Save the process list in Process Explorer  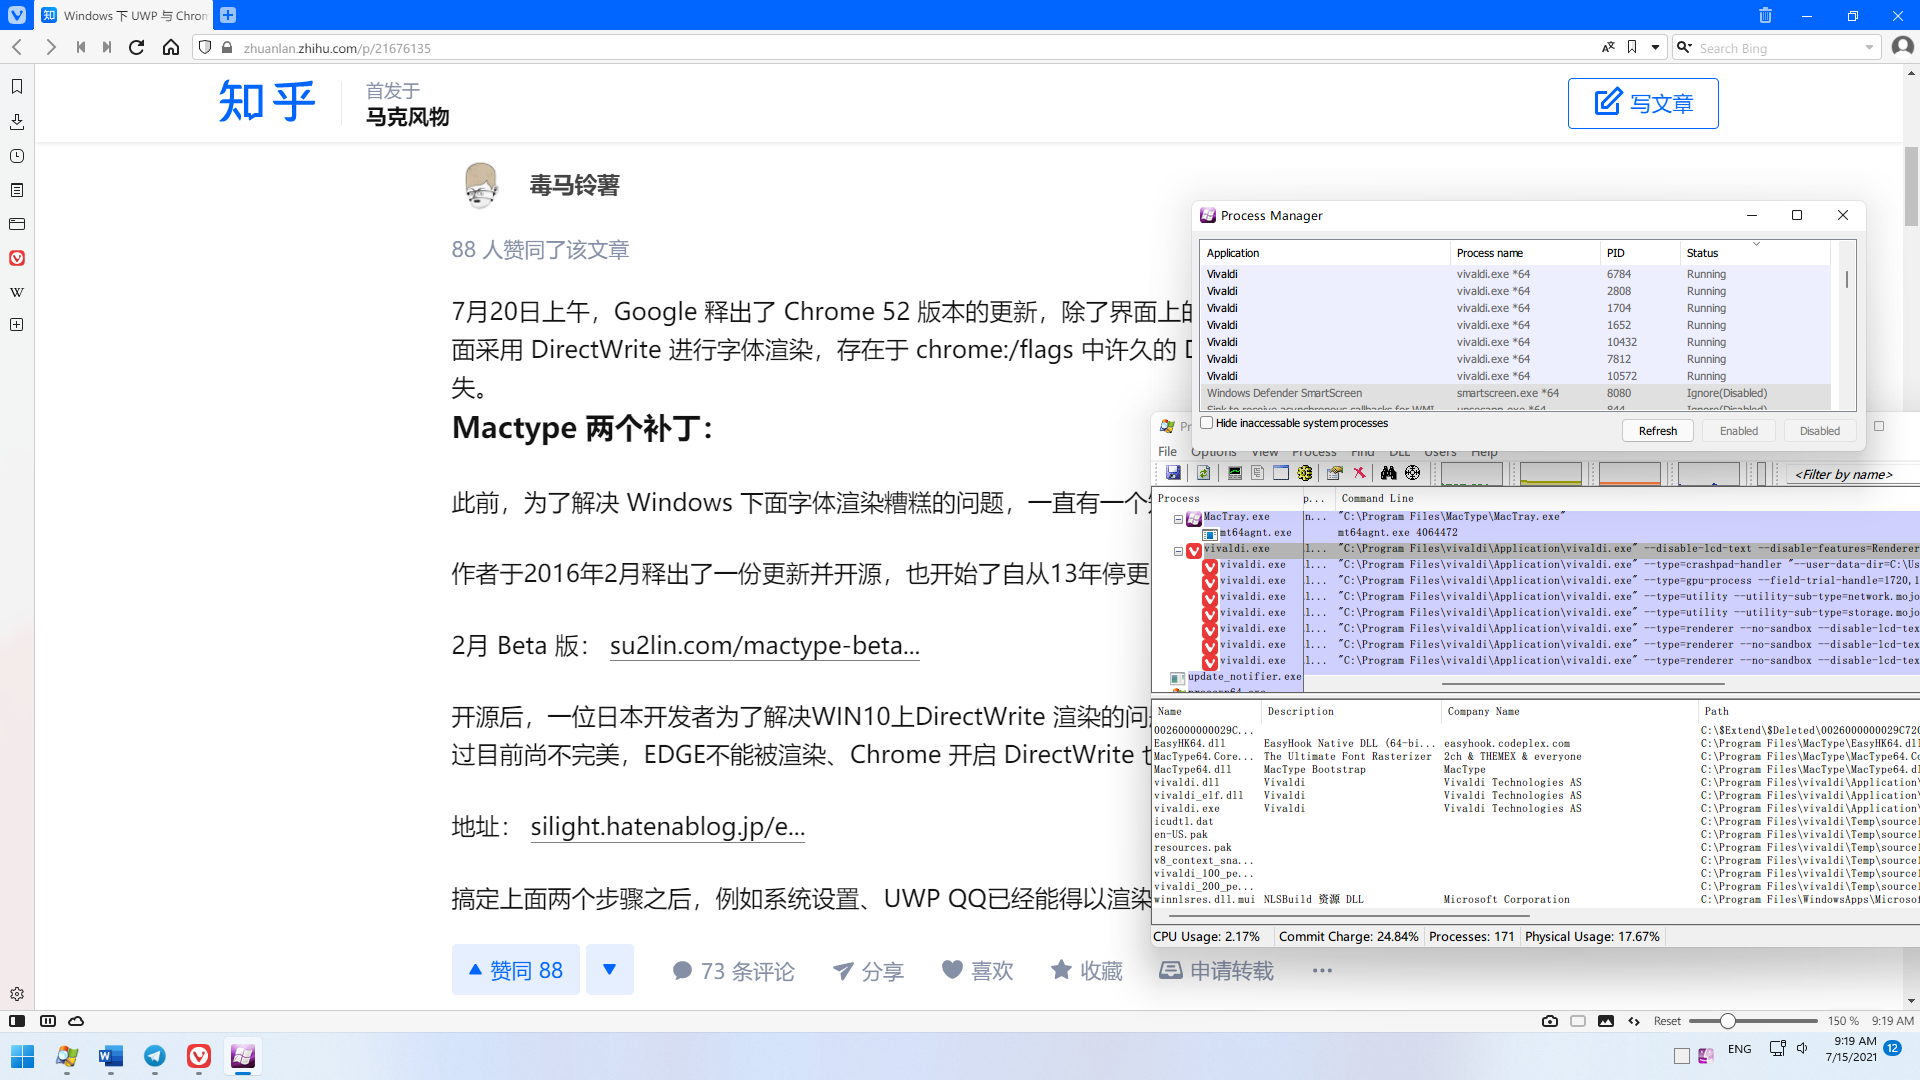click(x=1173, y=473)
